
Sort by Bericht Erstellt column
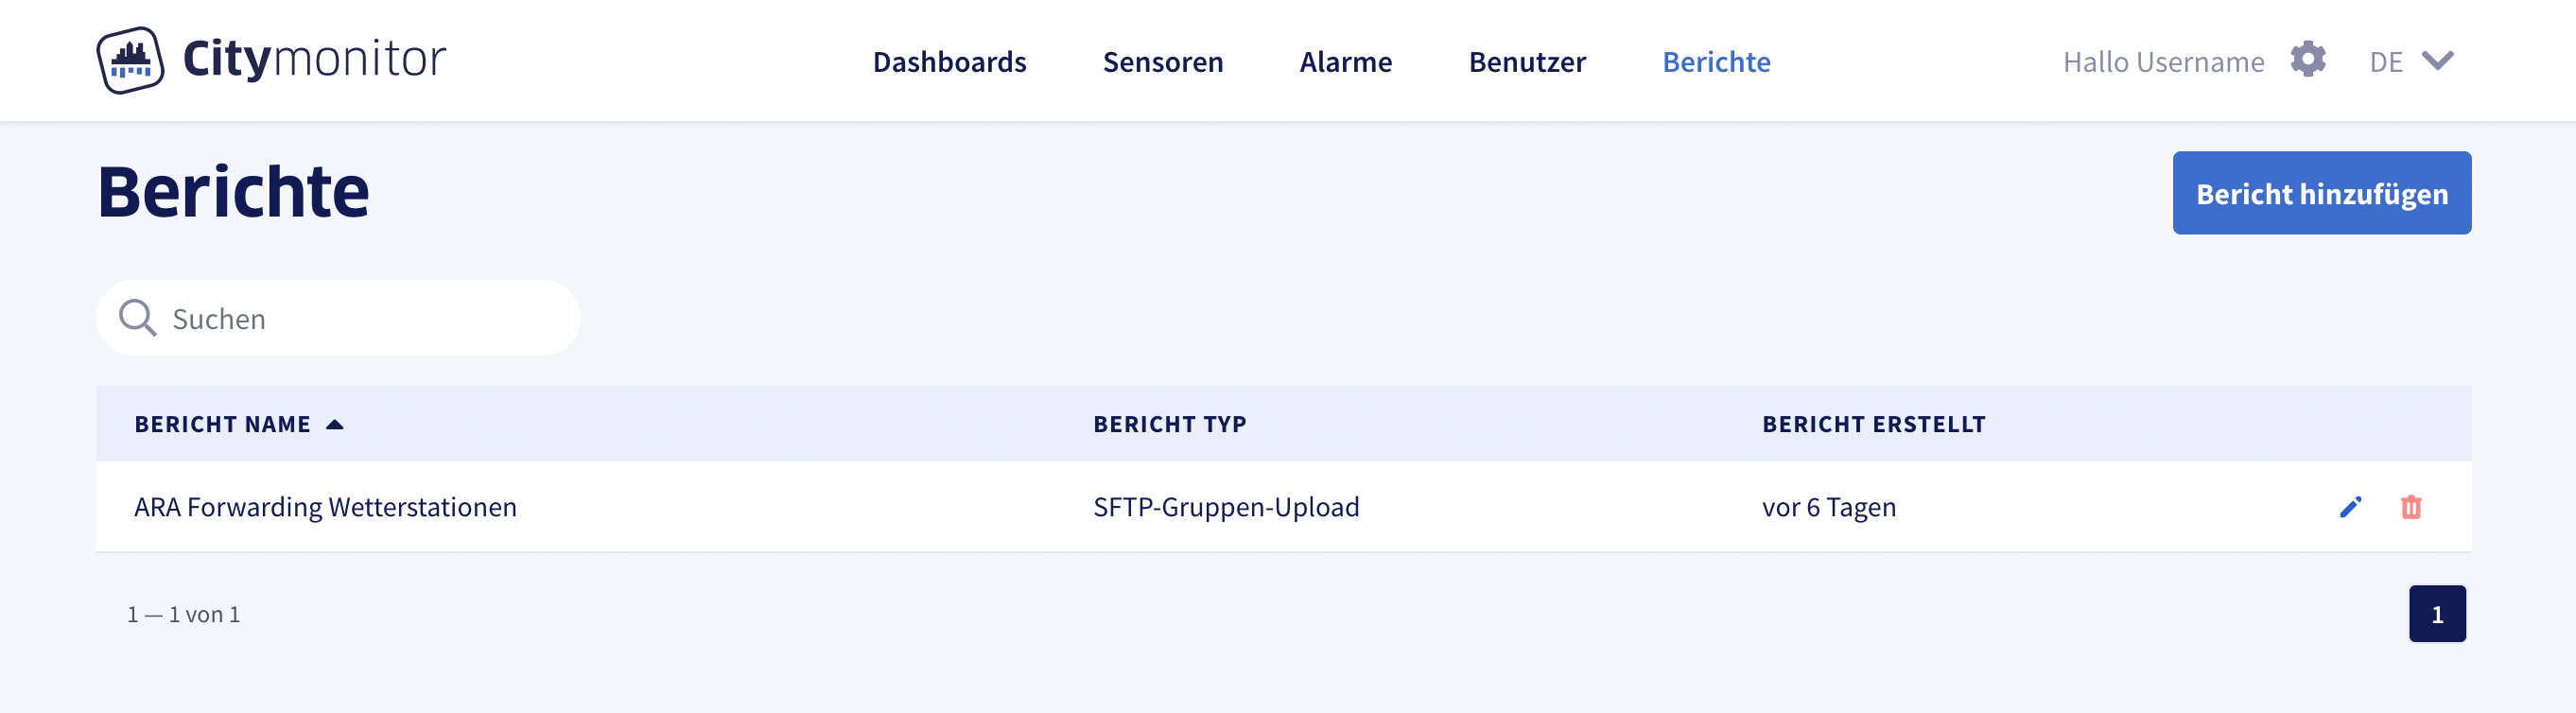tap(1873, 424)
